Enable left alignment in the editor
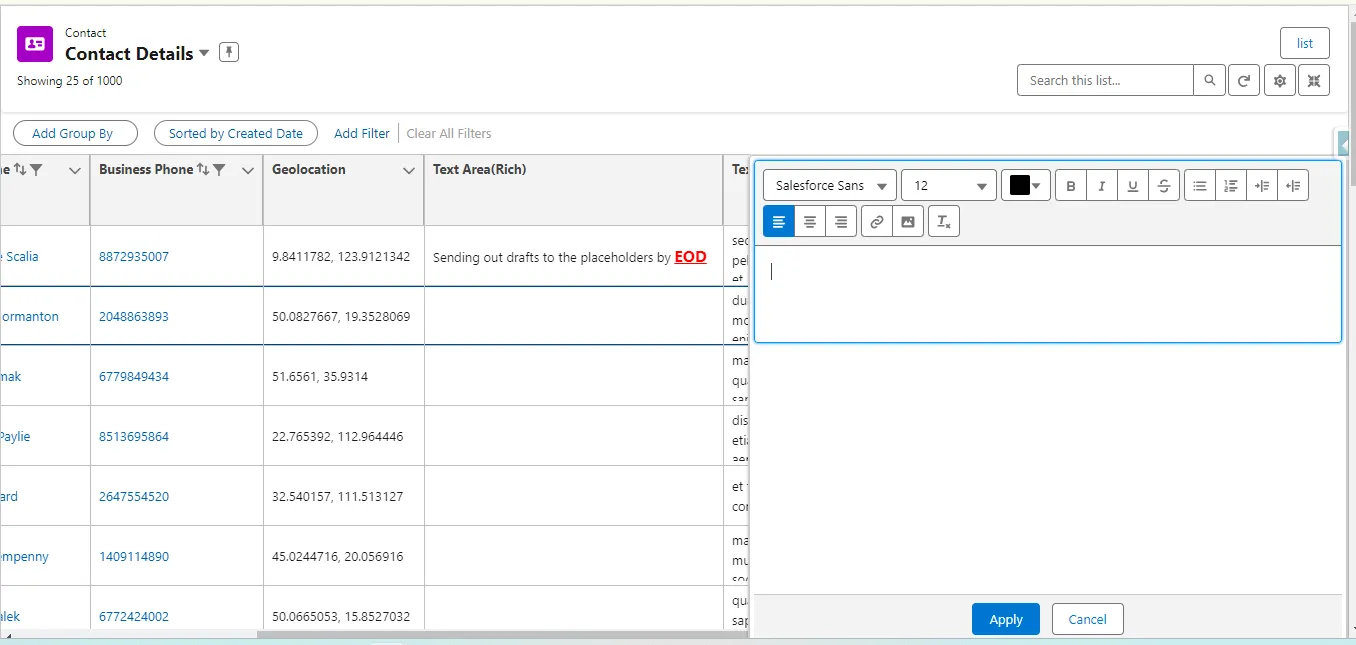This screenshot has height=645, width=1356. click(x=778, y=221)
